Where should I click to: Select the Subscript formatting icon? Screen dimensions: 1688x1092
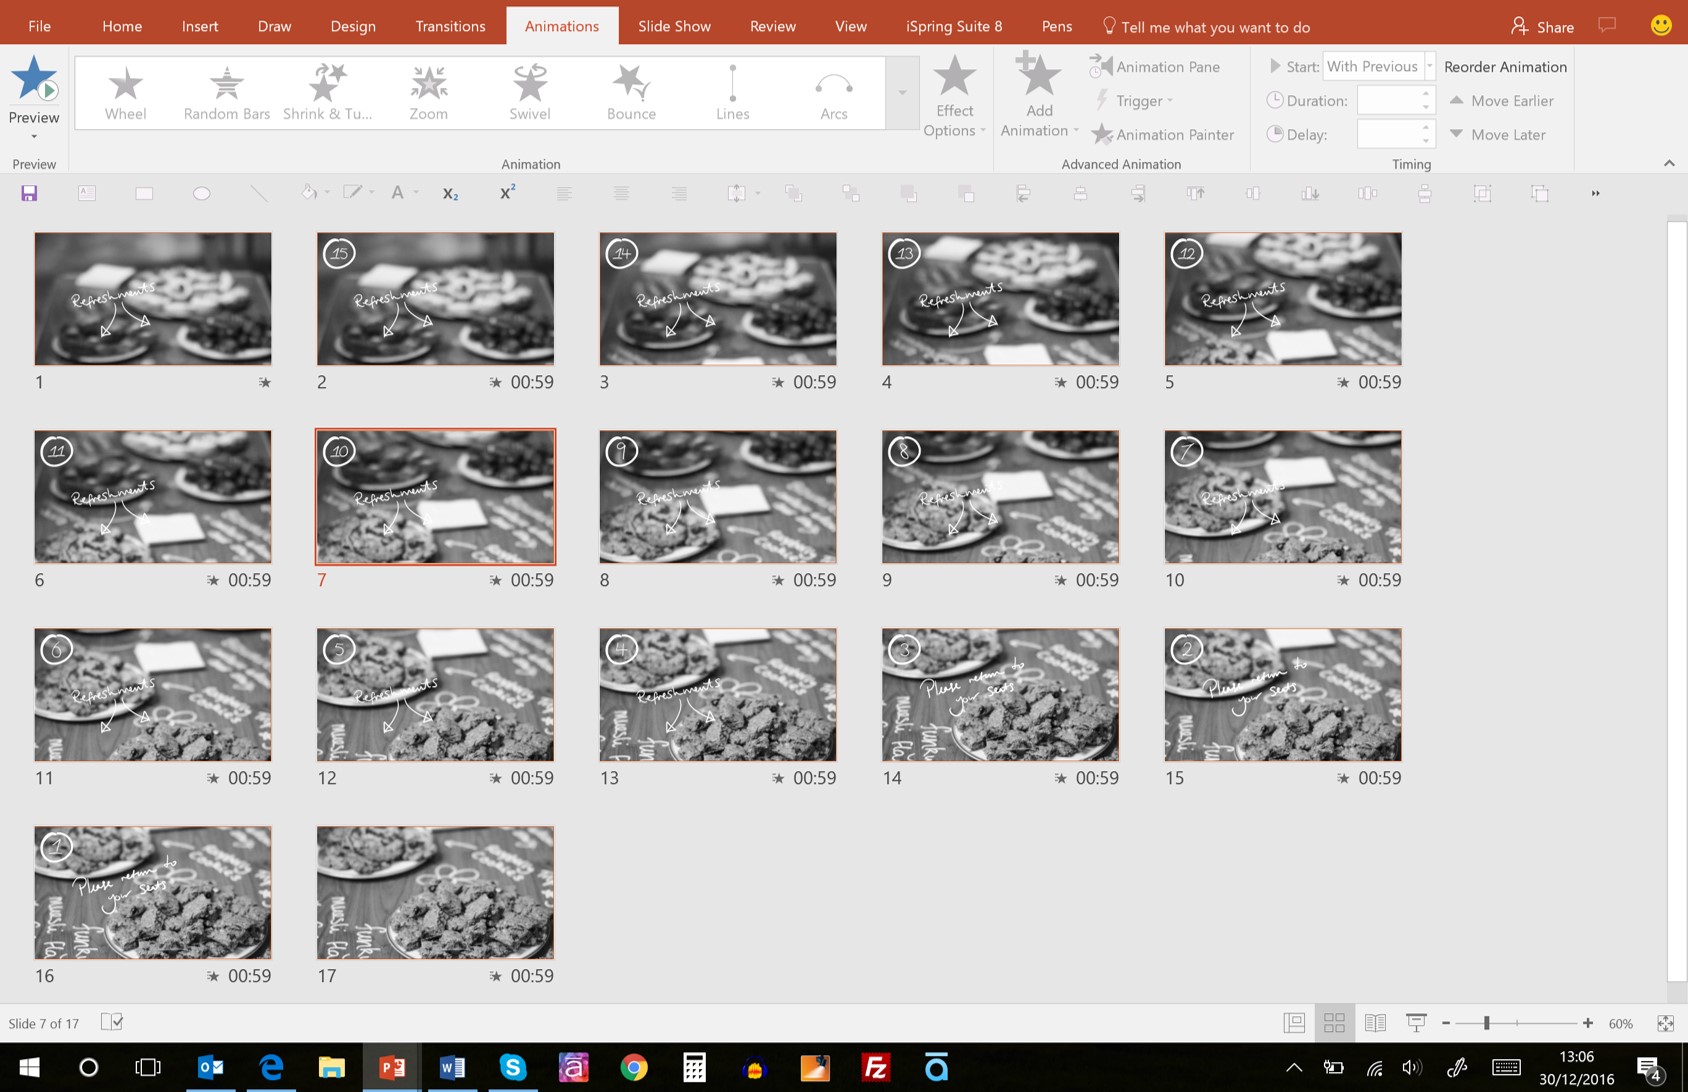(450, 192)
